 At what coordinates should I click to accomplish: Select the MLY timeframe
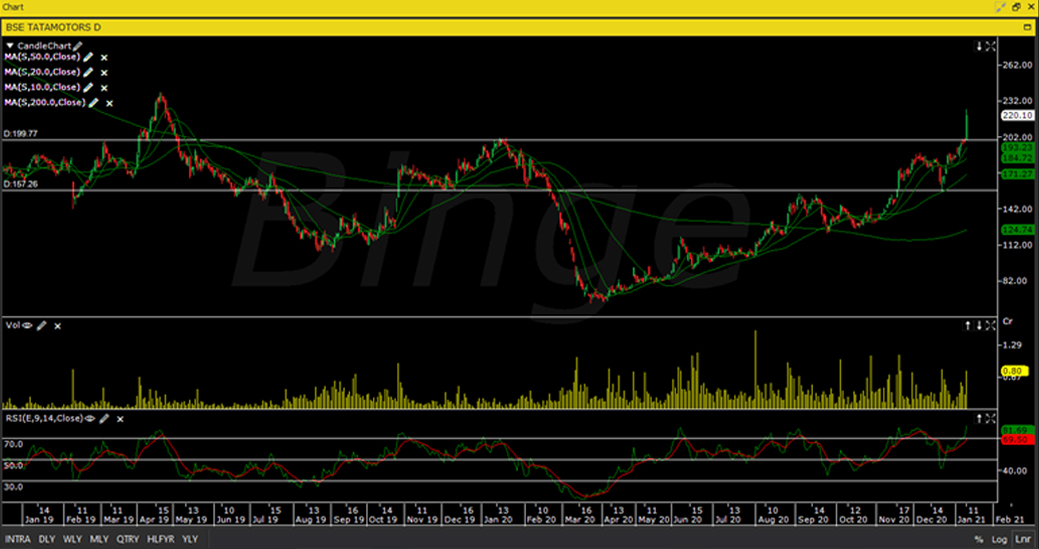[x=99, y=539]
